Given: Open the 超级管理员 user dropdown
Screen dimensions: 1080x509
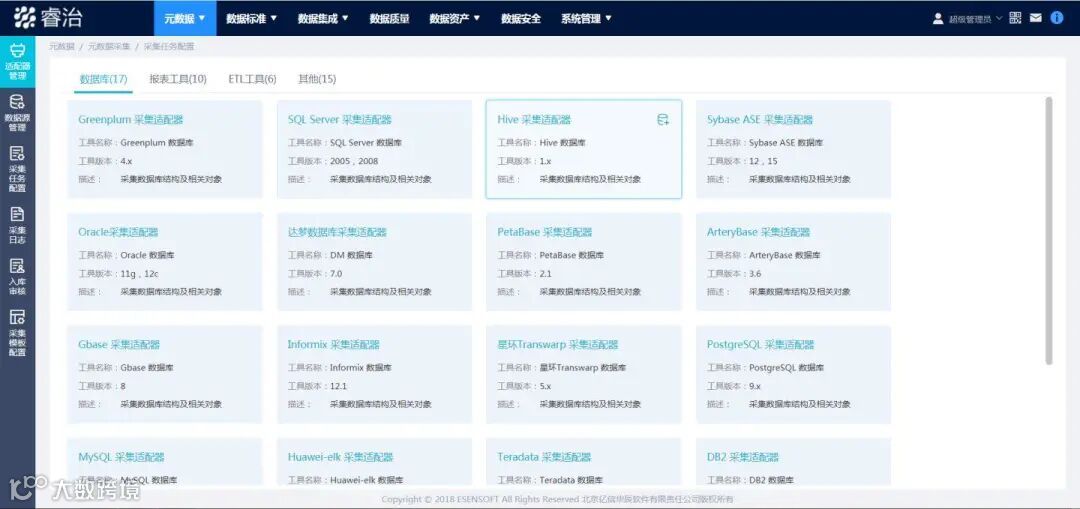Looking at the screenshot, I should [x=975, y=19].
